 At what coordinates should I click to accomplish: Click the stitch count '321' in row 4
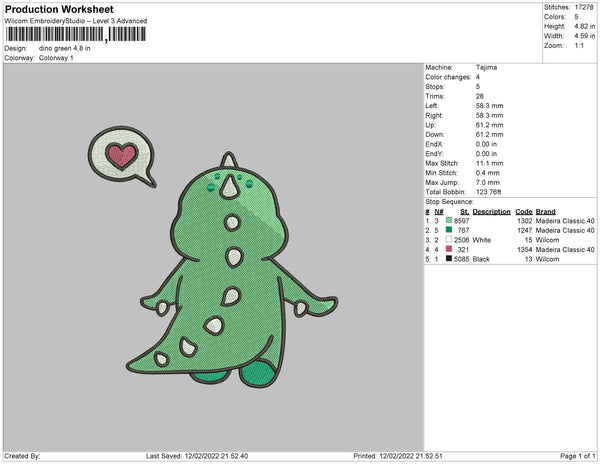463,249
